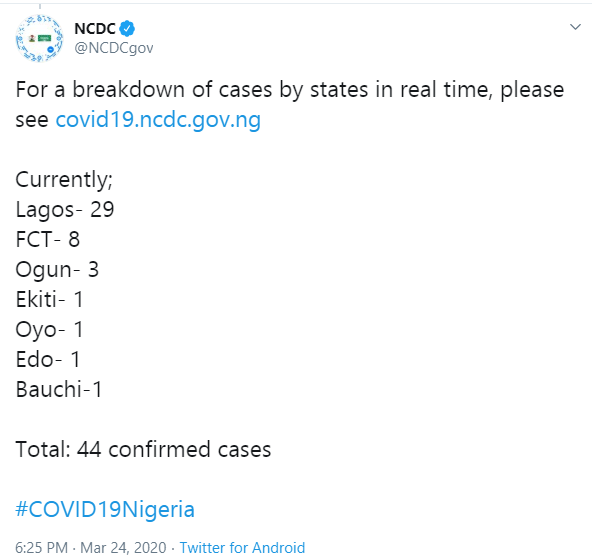Open the NCDC profile avatar image
Screen dimensions: 592x558
click(x=39, y=38)
